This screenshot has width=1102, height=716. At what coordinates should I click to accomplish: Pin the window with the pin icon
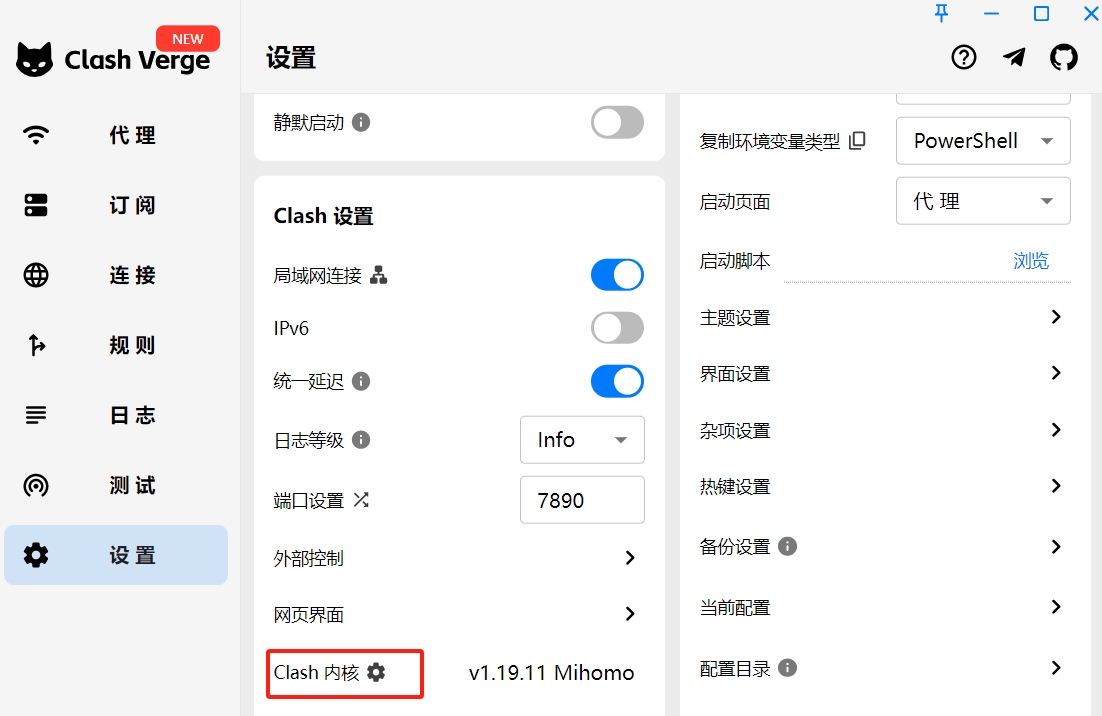(941, 13)
